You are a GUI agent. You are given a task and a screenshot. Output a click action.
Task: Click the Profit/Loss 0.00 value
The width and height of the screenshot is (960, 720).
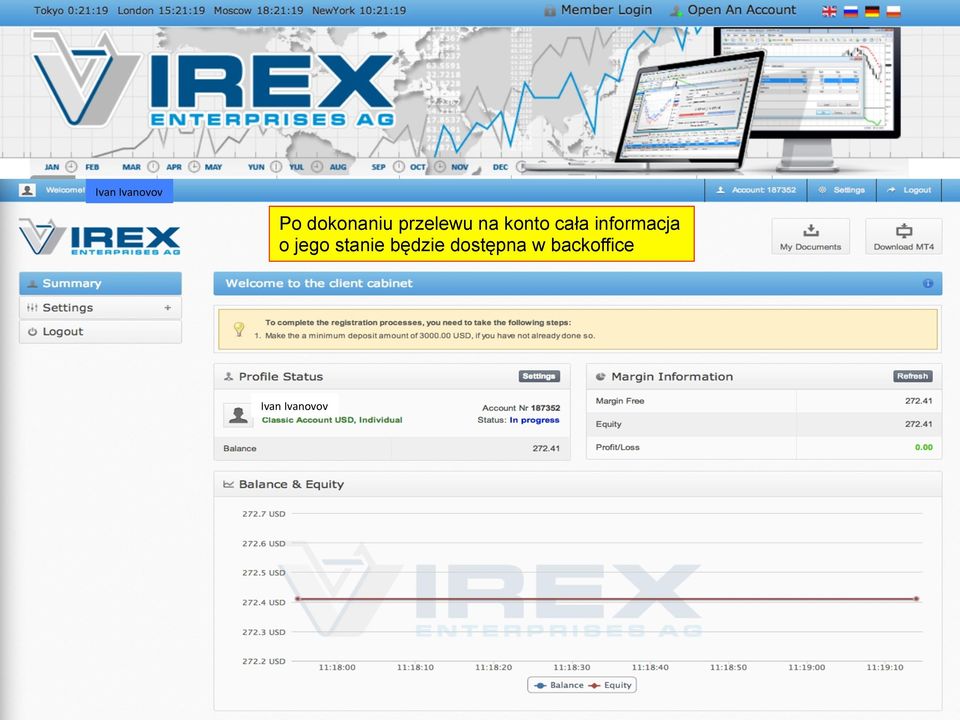[x=924, y=448]
